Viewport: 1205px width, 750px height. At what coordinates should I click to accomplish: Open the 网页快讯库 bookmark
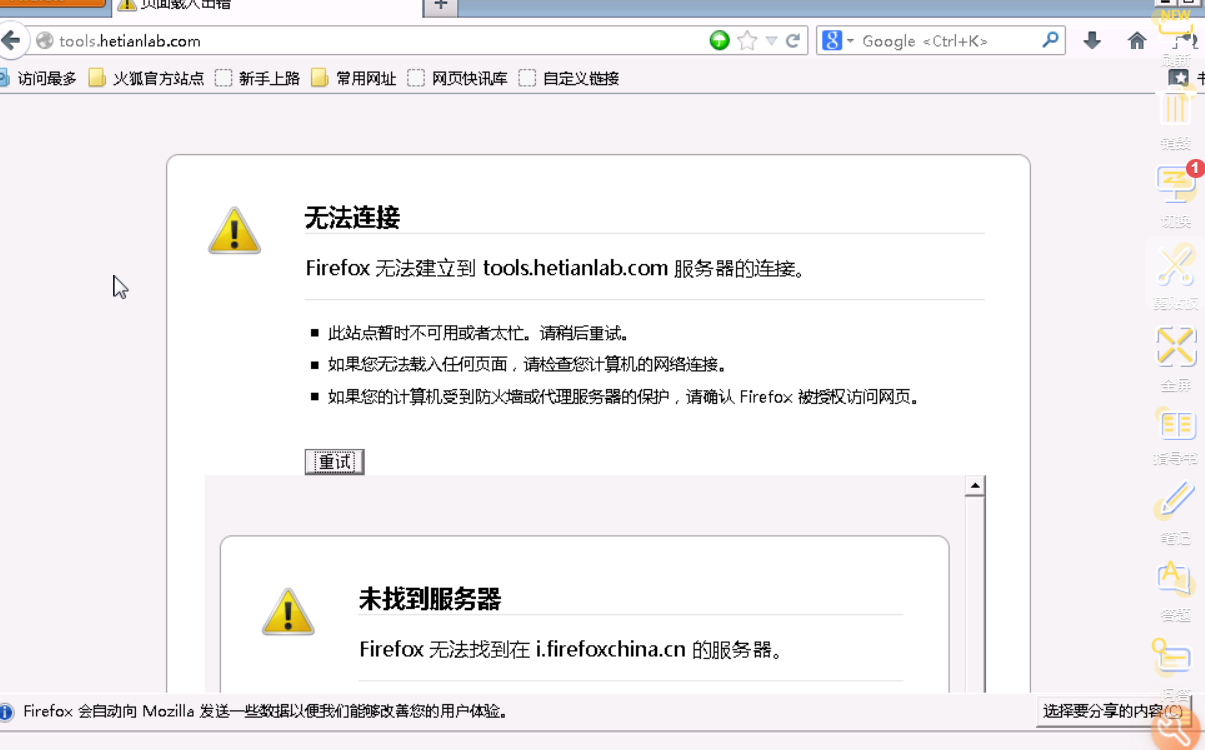click(x=458, y=78)
